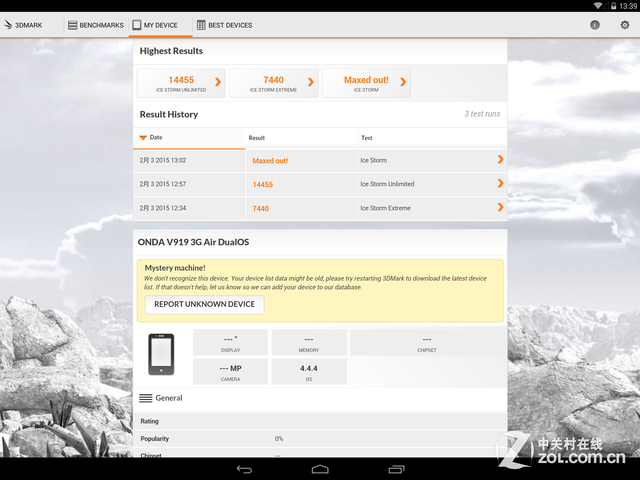Image resolution: width=640 pixels, height=480 pixels.
Task: Click the battery status icon
Action: (613, 6)
